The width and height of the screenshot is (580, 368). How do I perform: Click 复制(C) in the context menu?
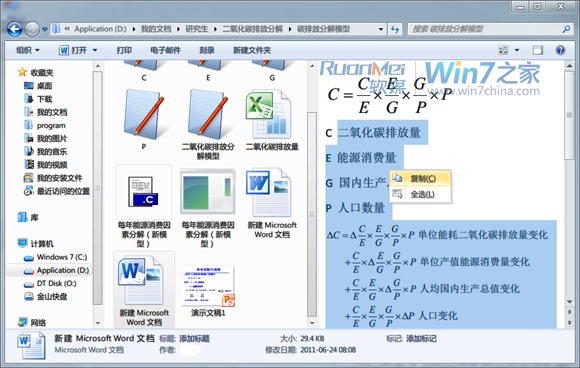[420, 179]
